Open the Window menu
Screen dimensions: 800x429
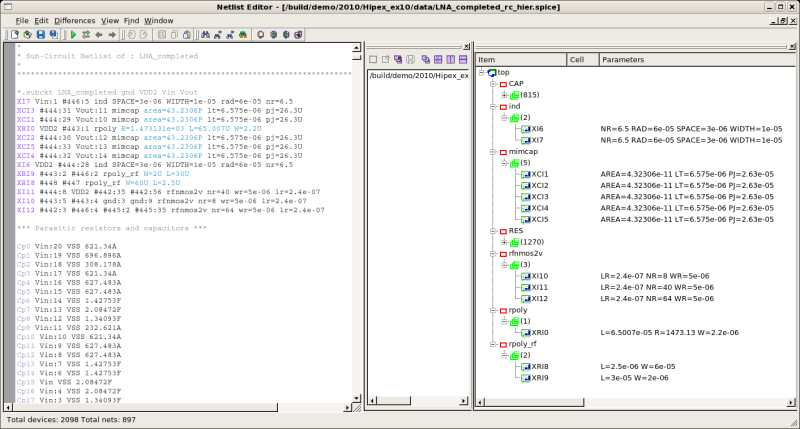(x=158, y=20)
